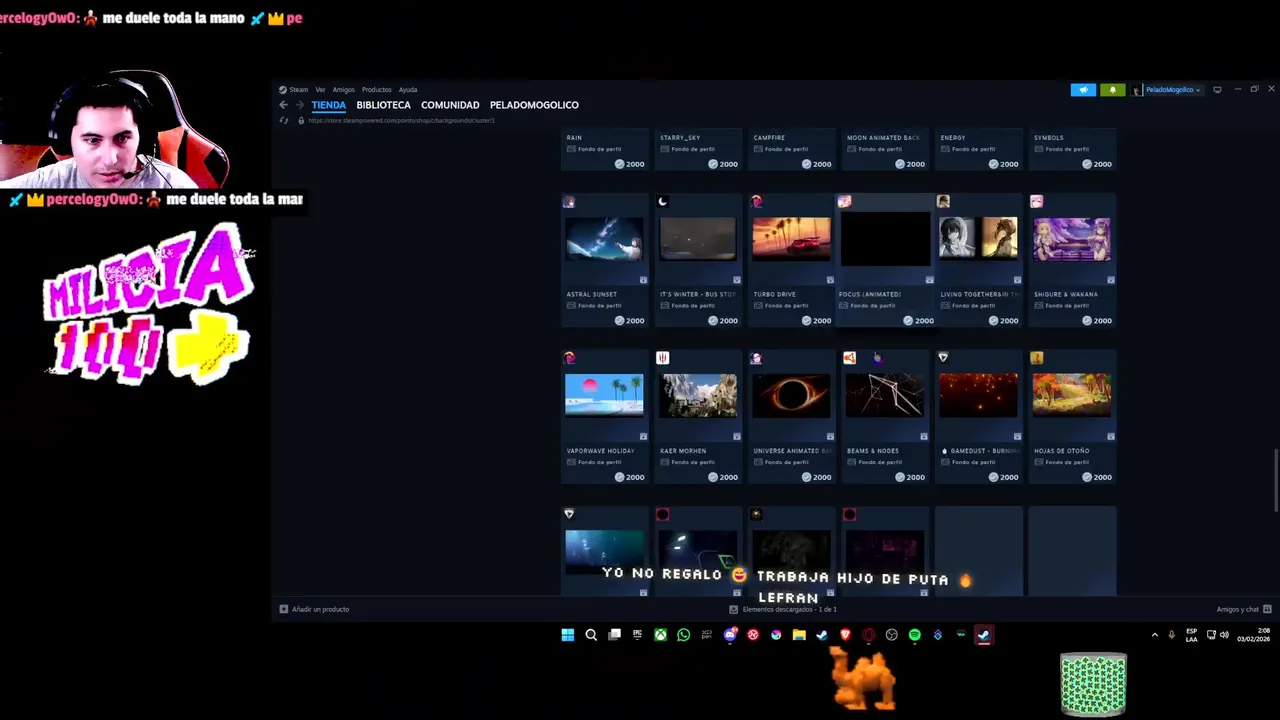The image size is (1280, 720).
Task: Click the game icon above Hojas de Otoño
Action: [x=1036, y=358]
